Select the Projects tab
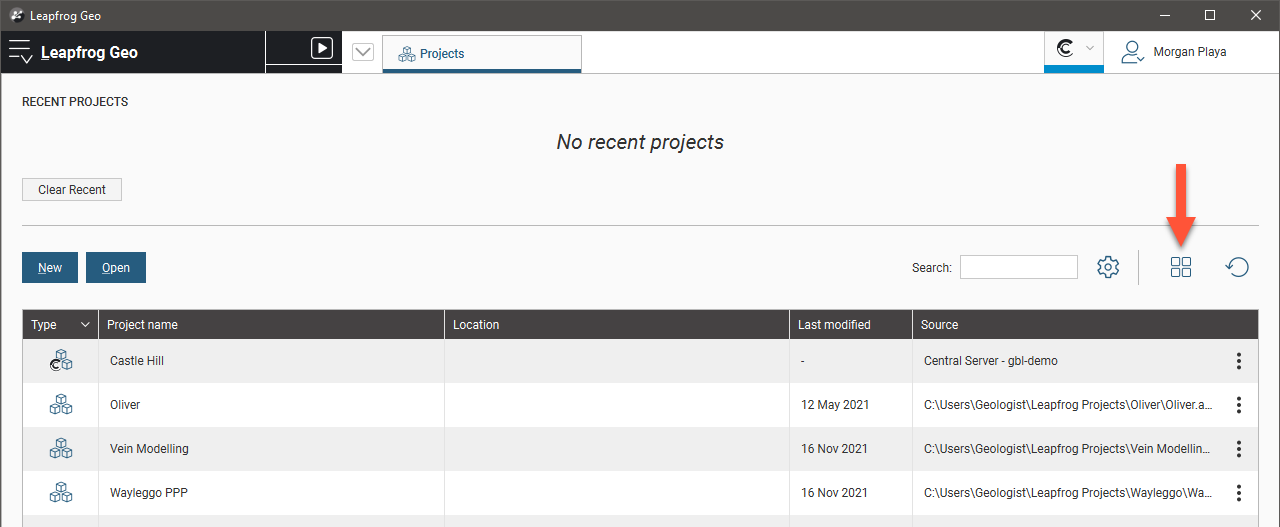This screenshot has width=1280, height=527. click(x=482, y=54)
